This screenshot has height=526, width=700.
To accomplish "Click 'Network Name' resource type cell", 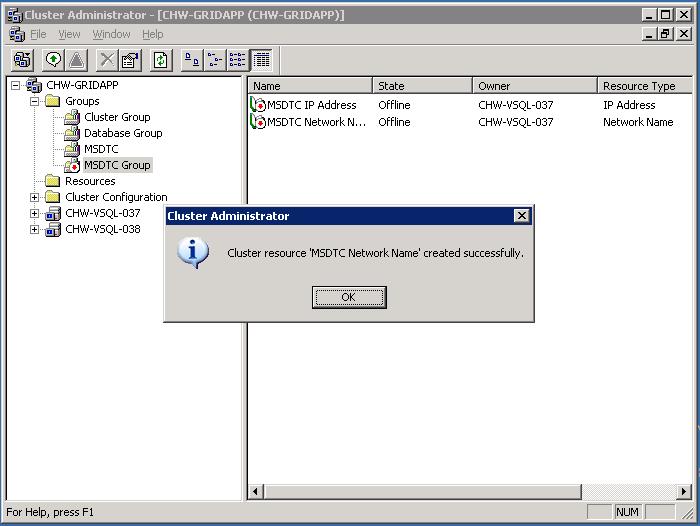I will [x=638, y=122].
